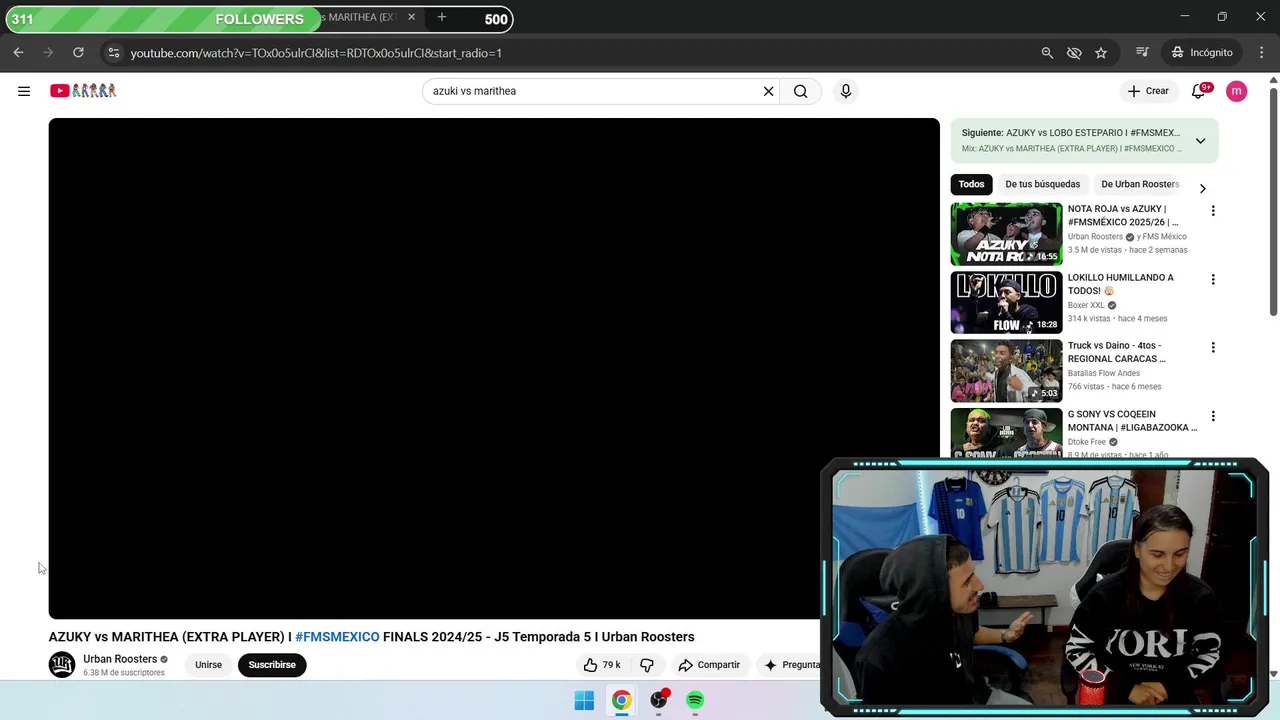
Task: Open LOKILLO HUMILLANDO A TODOS thumbnail
Action: pyautogui.click(x=1006, y=302)
